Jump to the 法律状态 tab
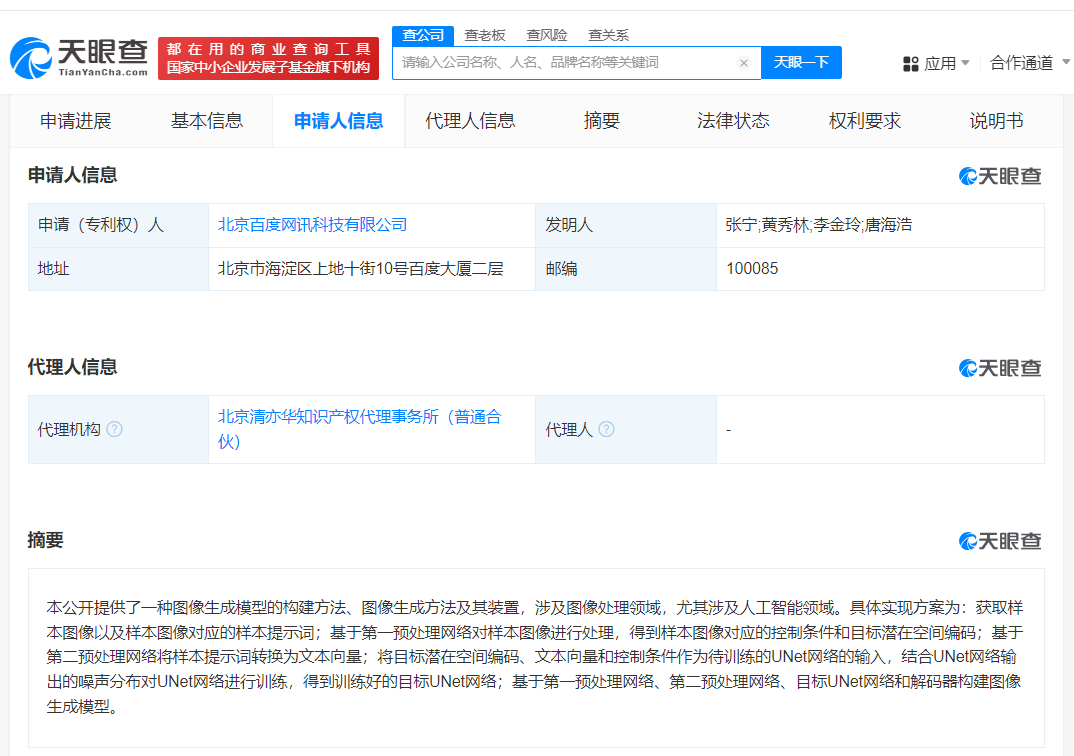Image resolution: width=1074 pixels, height=756 pixels. pyautogui.click(x=733, y=121)
